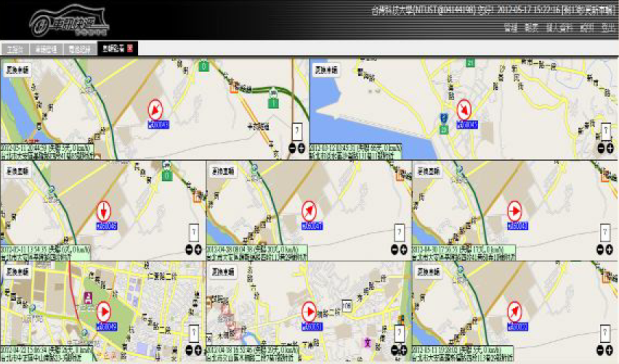619x364 pixels.
Task: Open the third gray tab beside the active tab
Action: [80, 49]
